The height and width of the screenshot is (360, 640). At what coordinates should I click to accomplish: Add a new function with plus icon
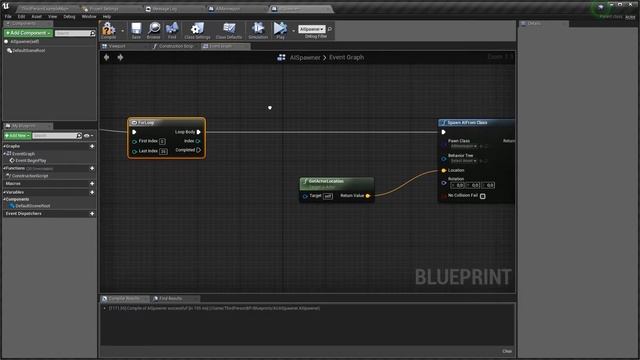point(92,168)
